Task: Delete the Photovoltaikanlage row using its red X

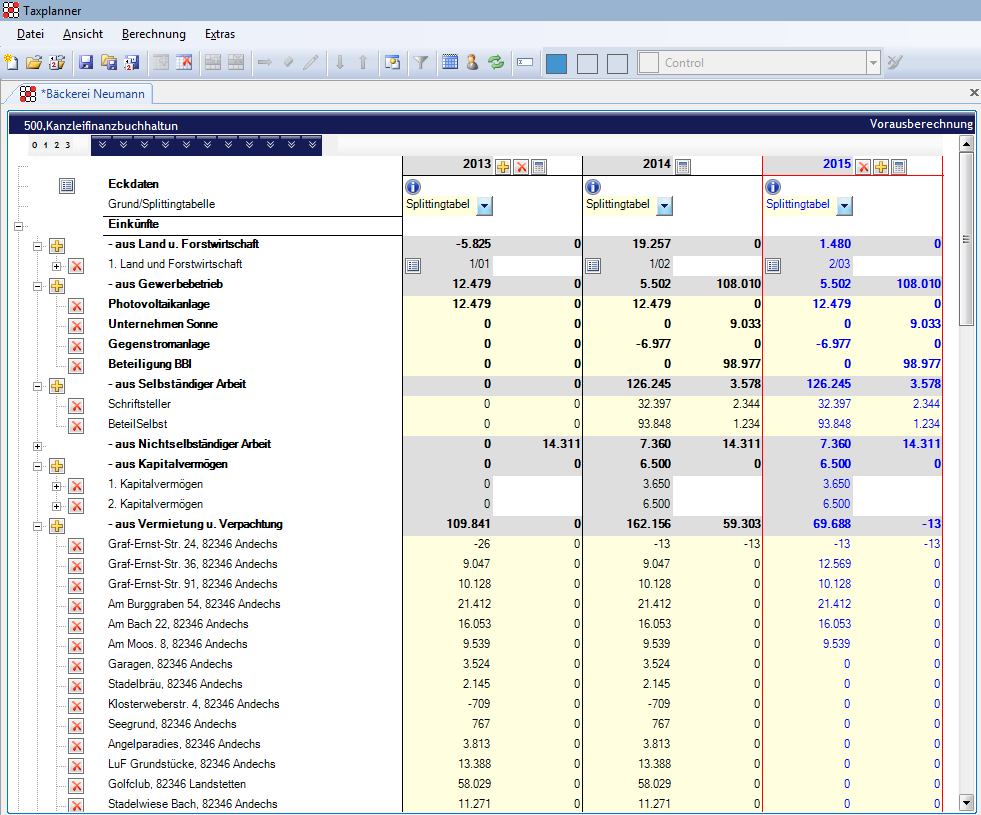Action: pos(76,304)
